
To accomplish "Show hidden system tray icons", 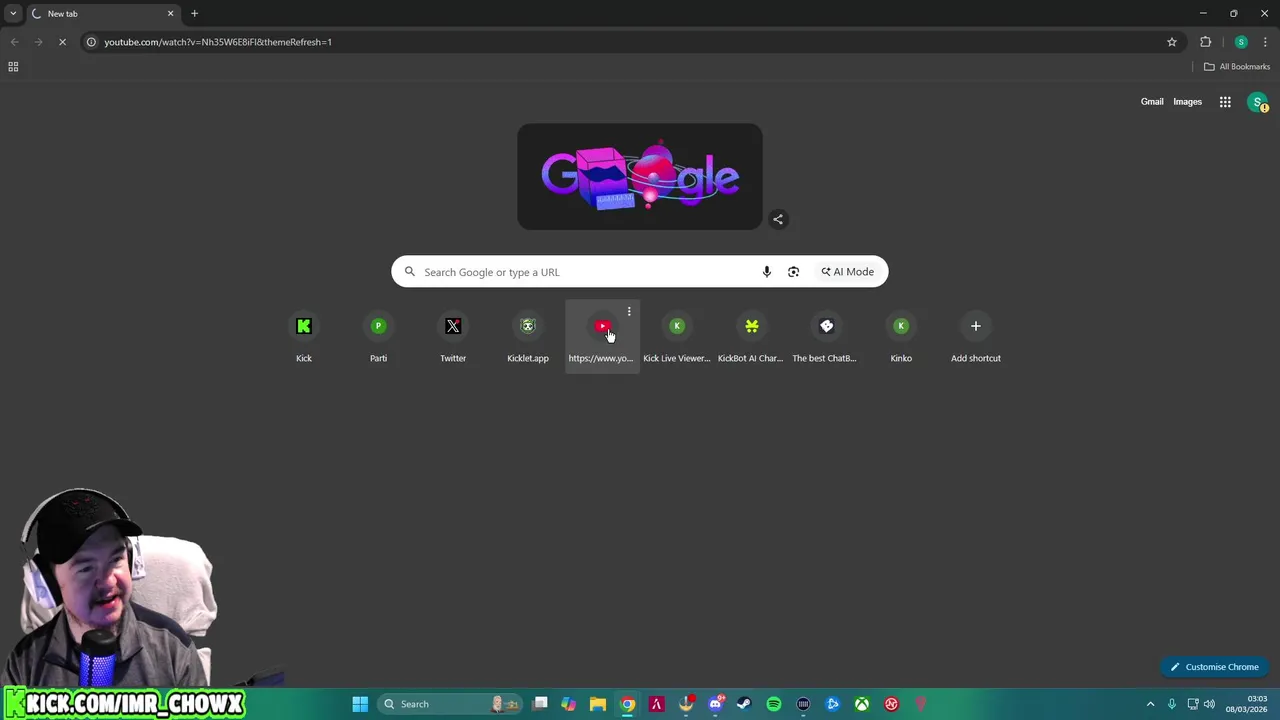I will (1150, 704).
